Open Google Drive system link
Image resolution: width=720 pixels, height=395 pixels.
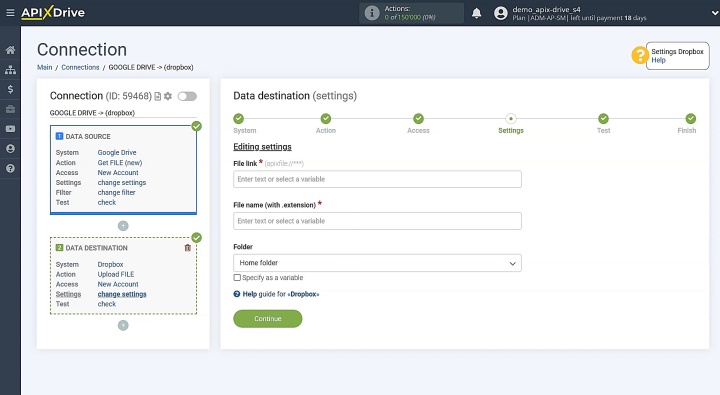click(x=117, y=152)
